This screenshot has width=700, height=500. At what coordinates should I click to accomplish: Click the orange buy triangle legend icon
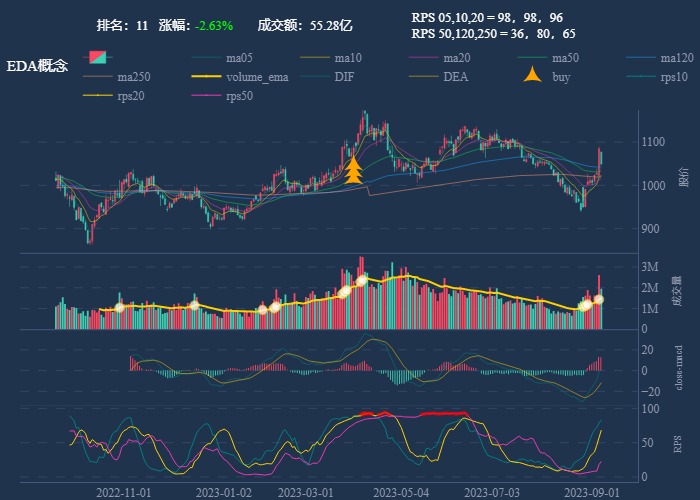click(534, 76)
